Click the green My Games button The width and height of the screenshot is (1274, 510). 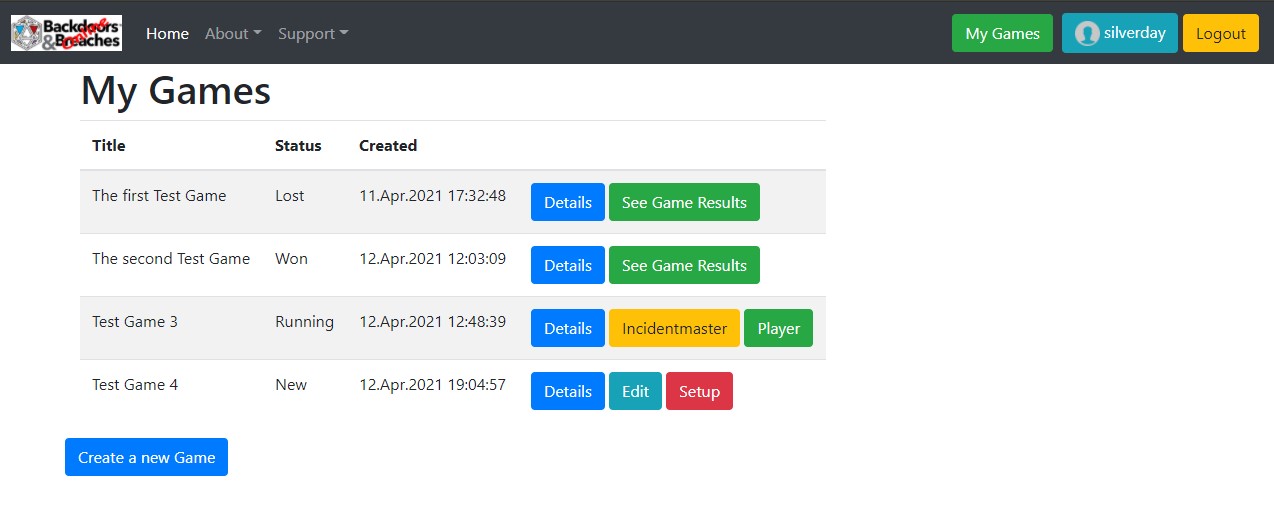(x=1002, y=33)
